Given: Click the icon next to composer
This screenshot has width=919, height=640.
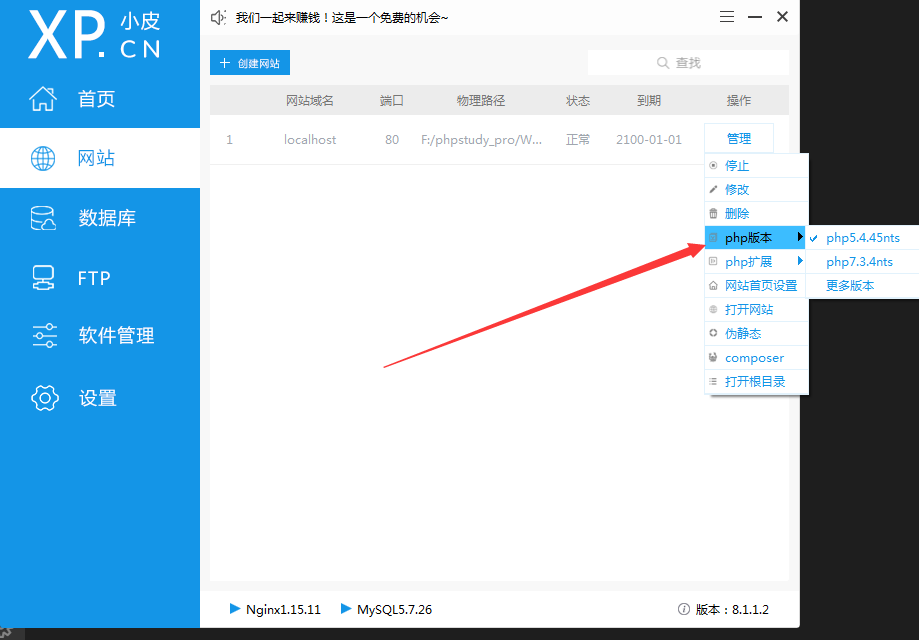Looking at the screenshot, I should (x=713, y=357).
